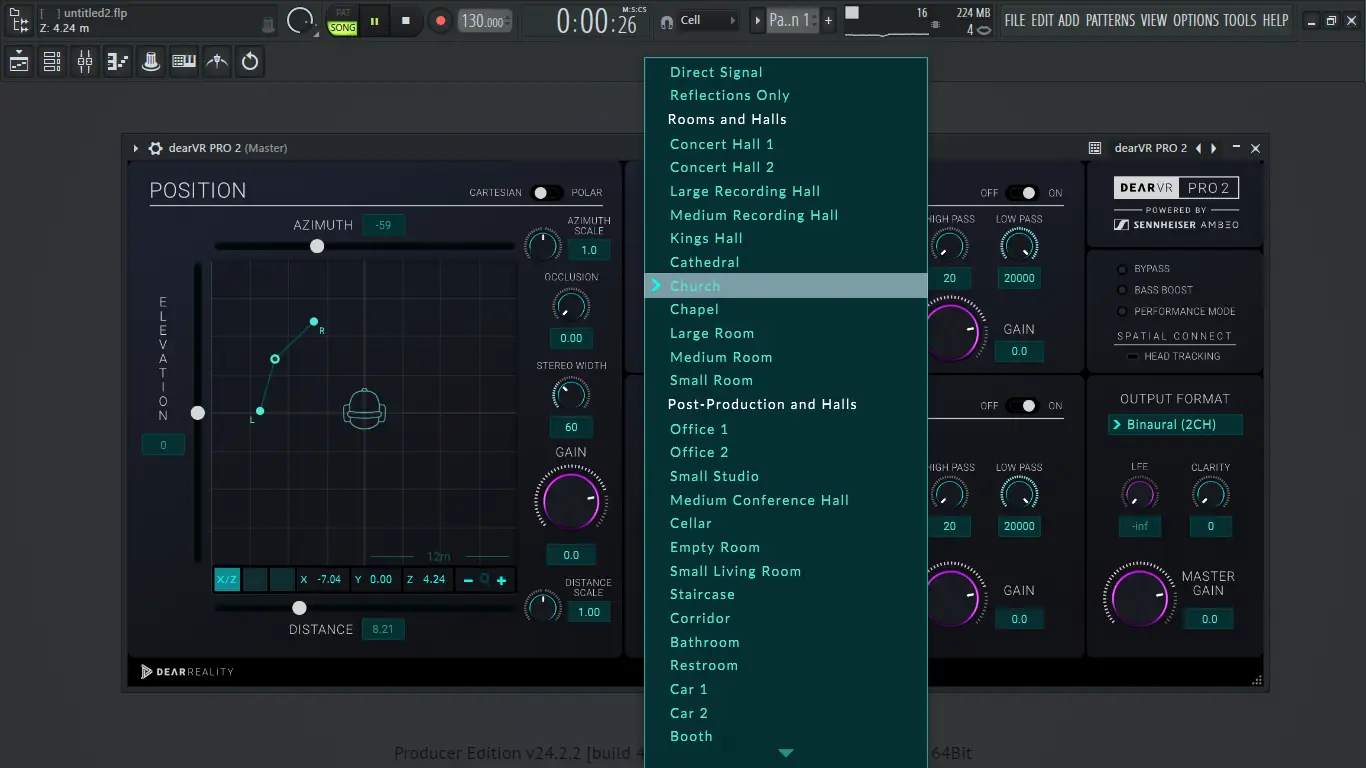Image resolution: width=1366 pixels, height=768 pixels.
Task: Open the Cell snap dropdown
Action: pyautogui.click(x=709, y=20)
